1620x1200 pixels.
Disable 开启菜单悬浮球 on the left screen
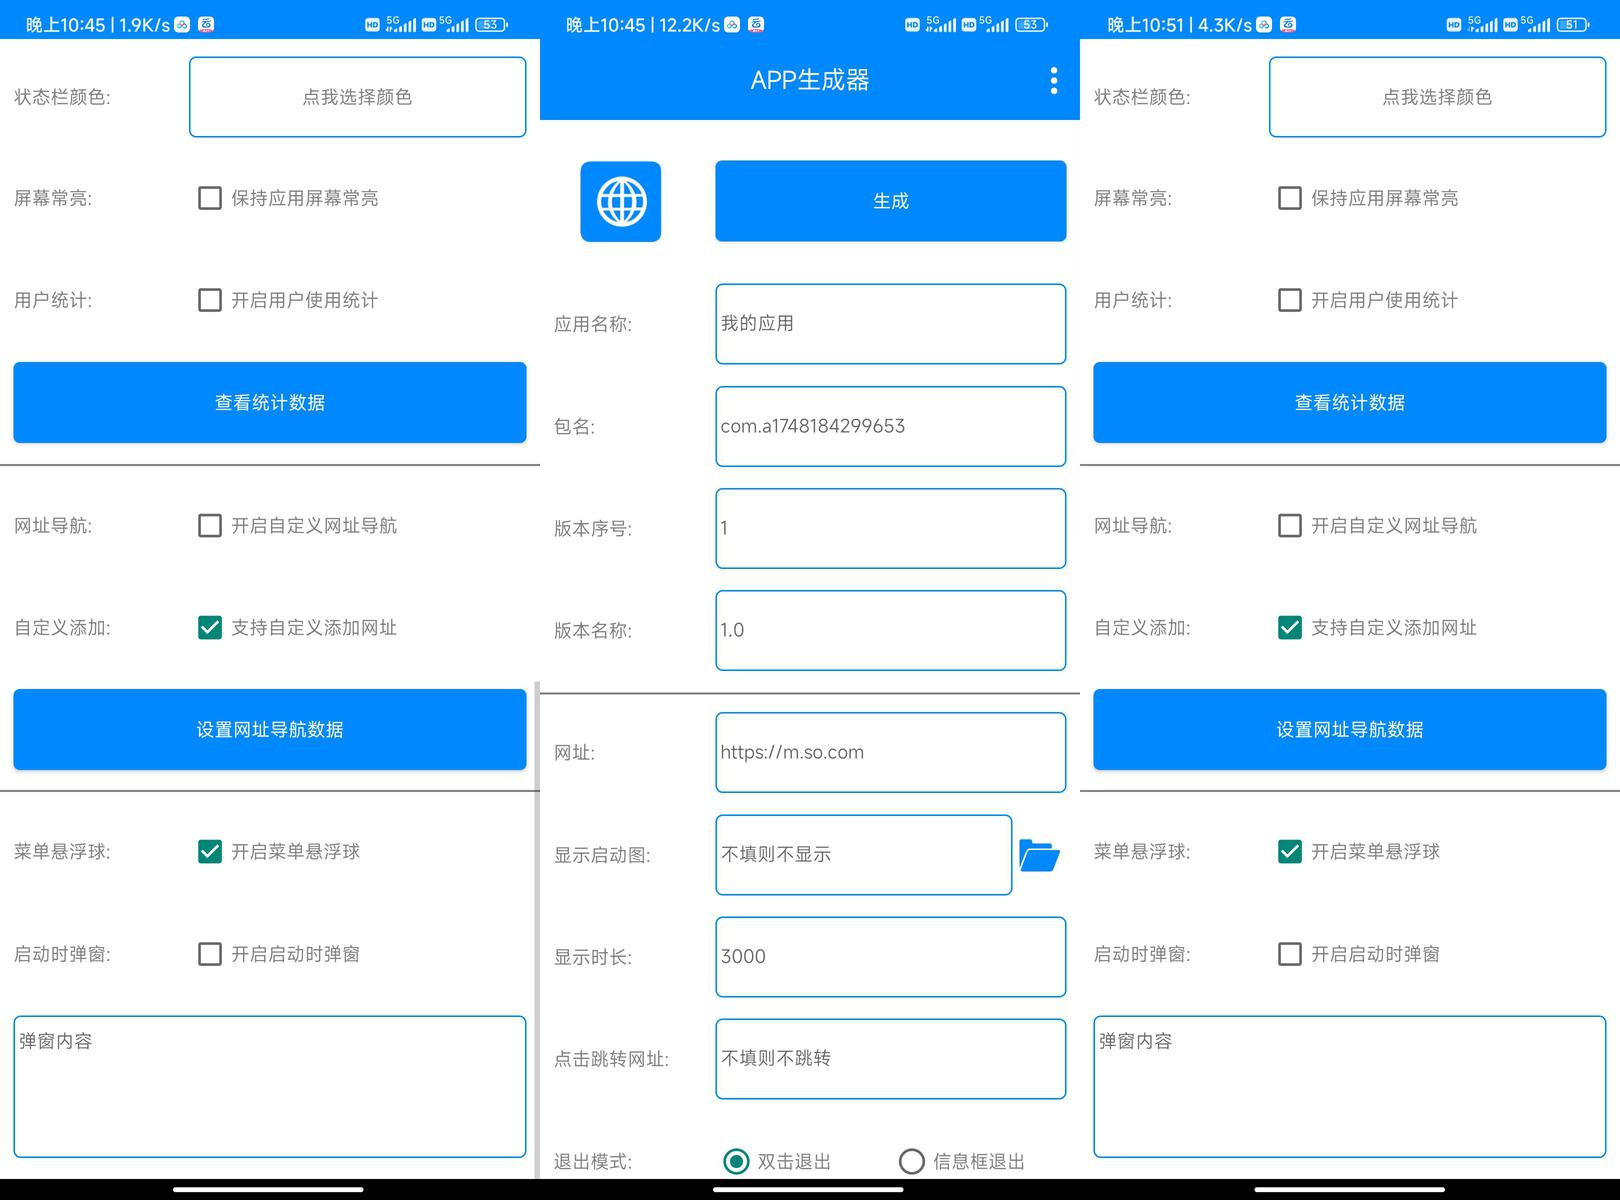(210, 851)
